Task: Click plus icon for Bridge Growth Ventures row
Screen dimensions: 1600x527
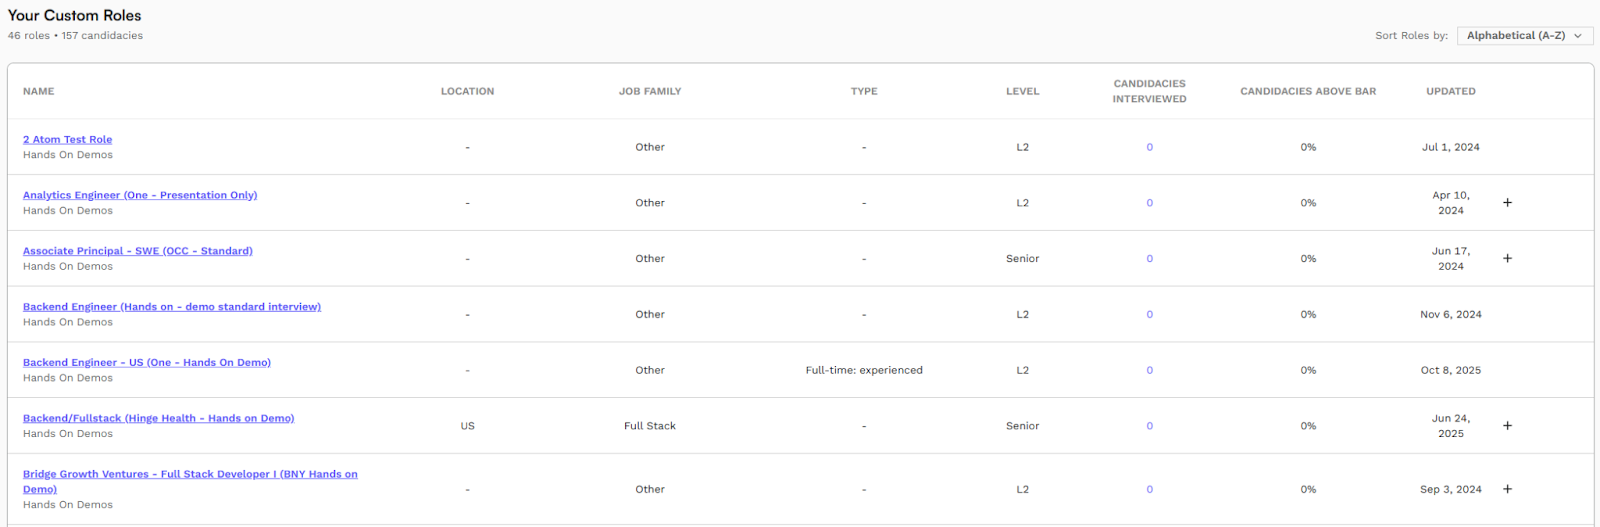Action: point(1507,490)
